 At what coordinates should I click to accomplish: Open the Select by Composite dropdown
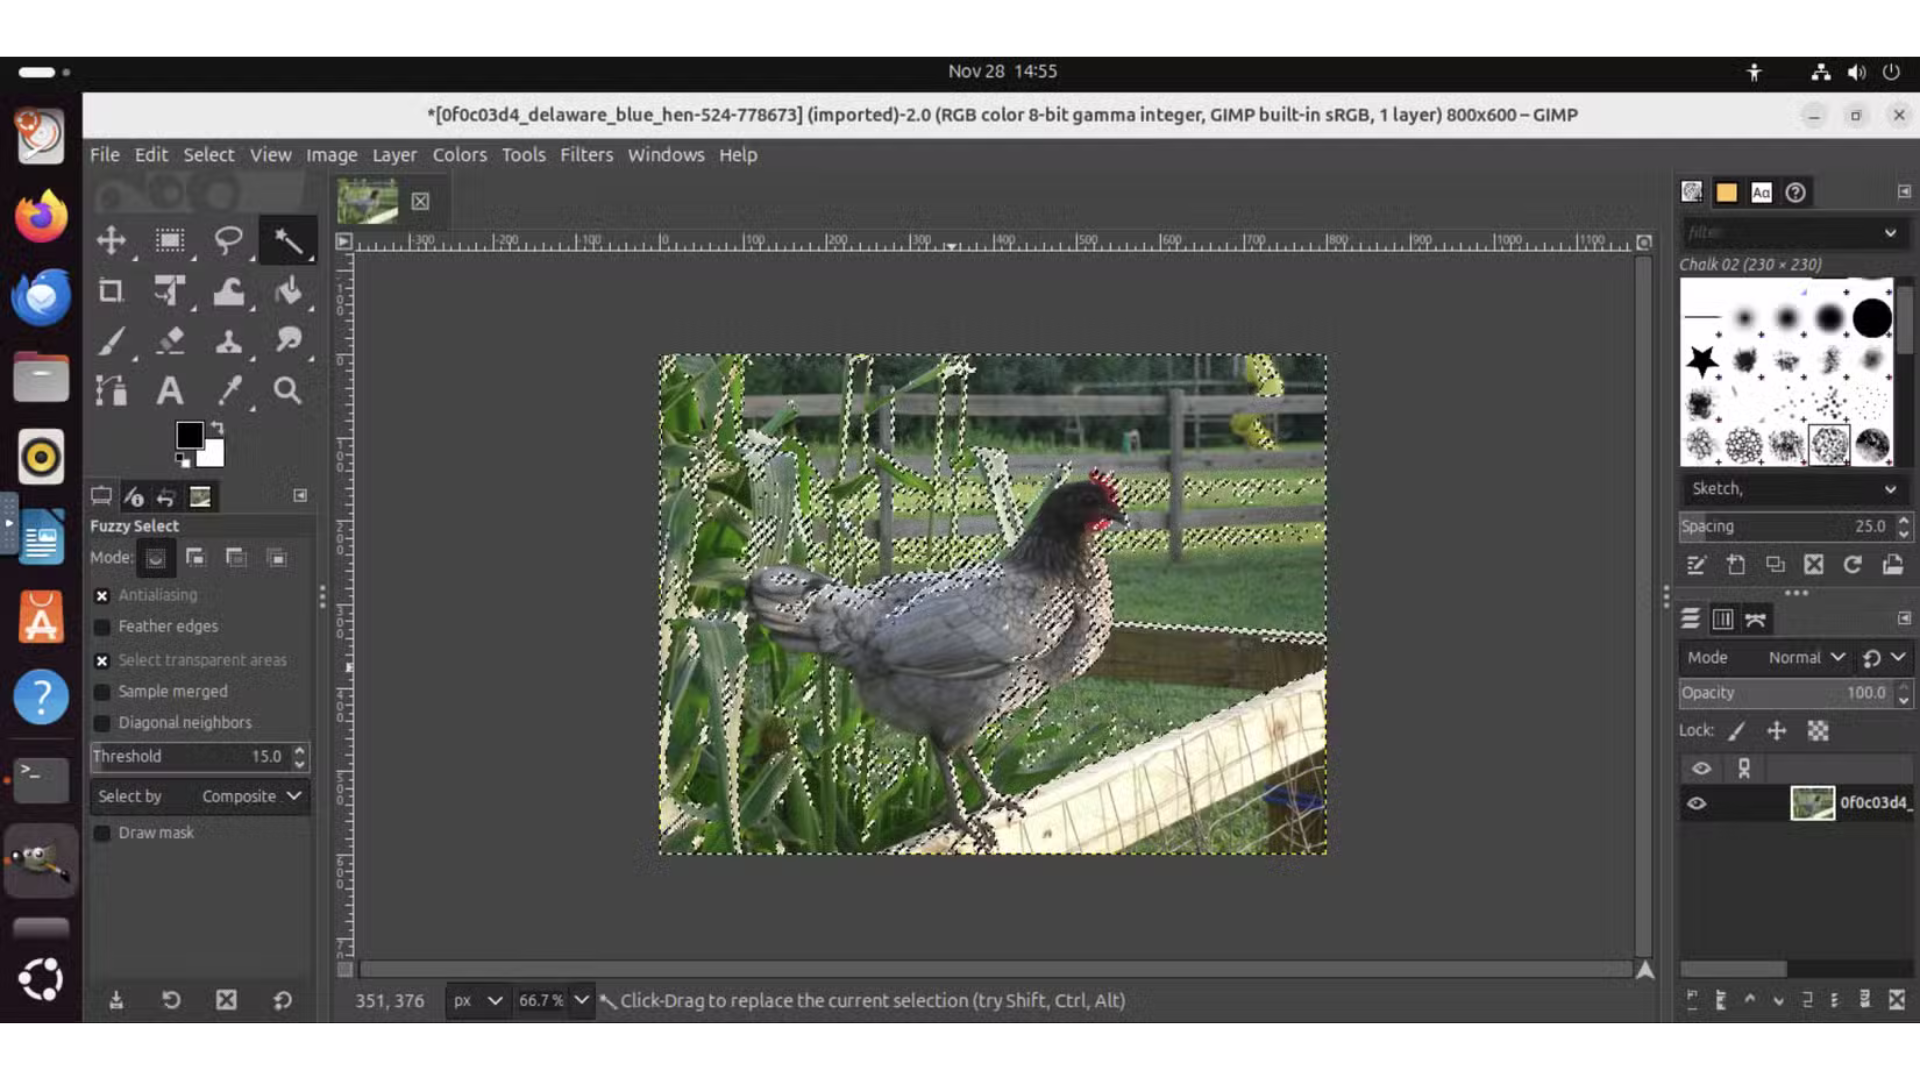click(200, 796)
